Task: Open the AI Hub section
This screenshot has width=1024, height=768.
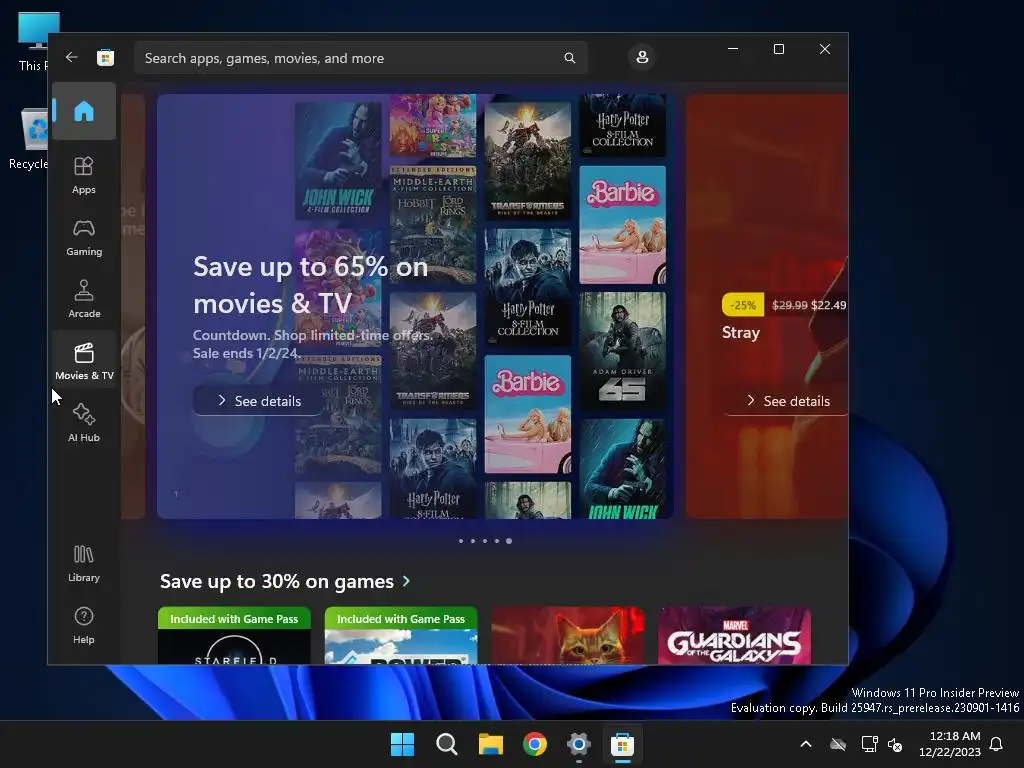Action: click(x=84, y=423)
